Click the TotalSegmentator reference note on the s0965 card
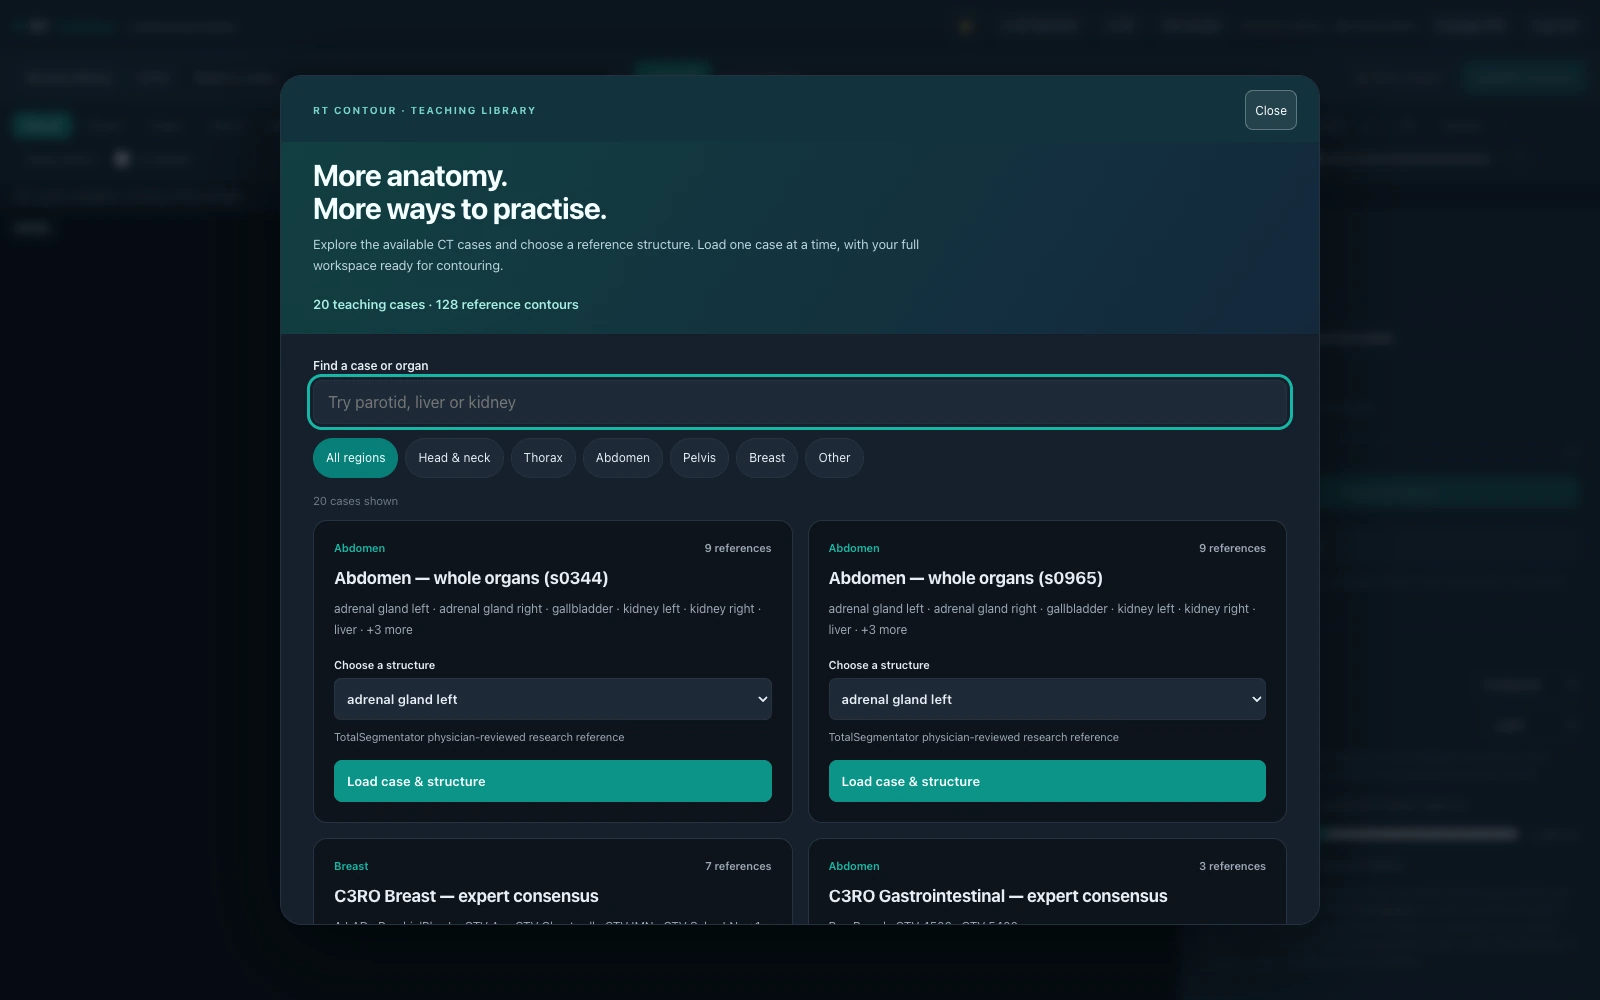The image size is (1600, 1000). [973, 737]
